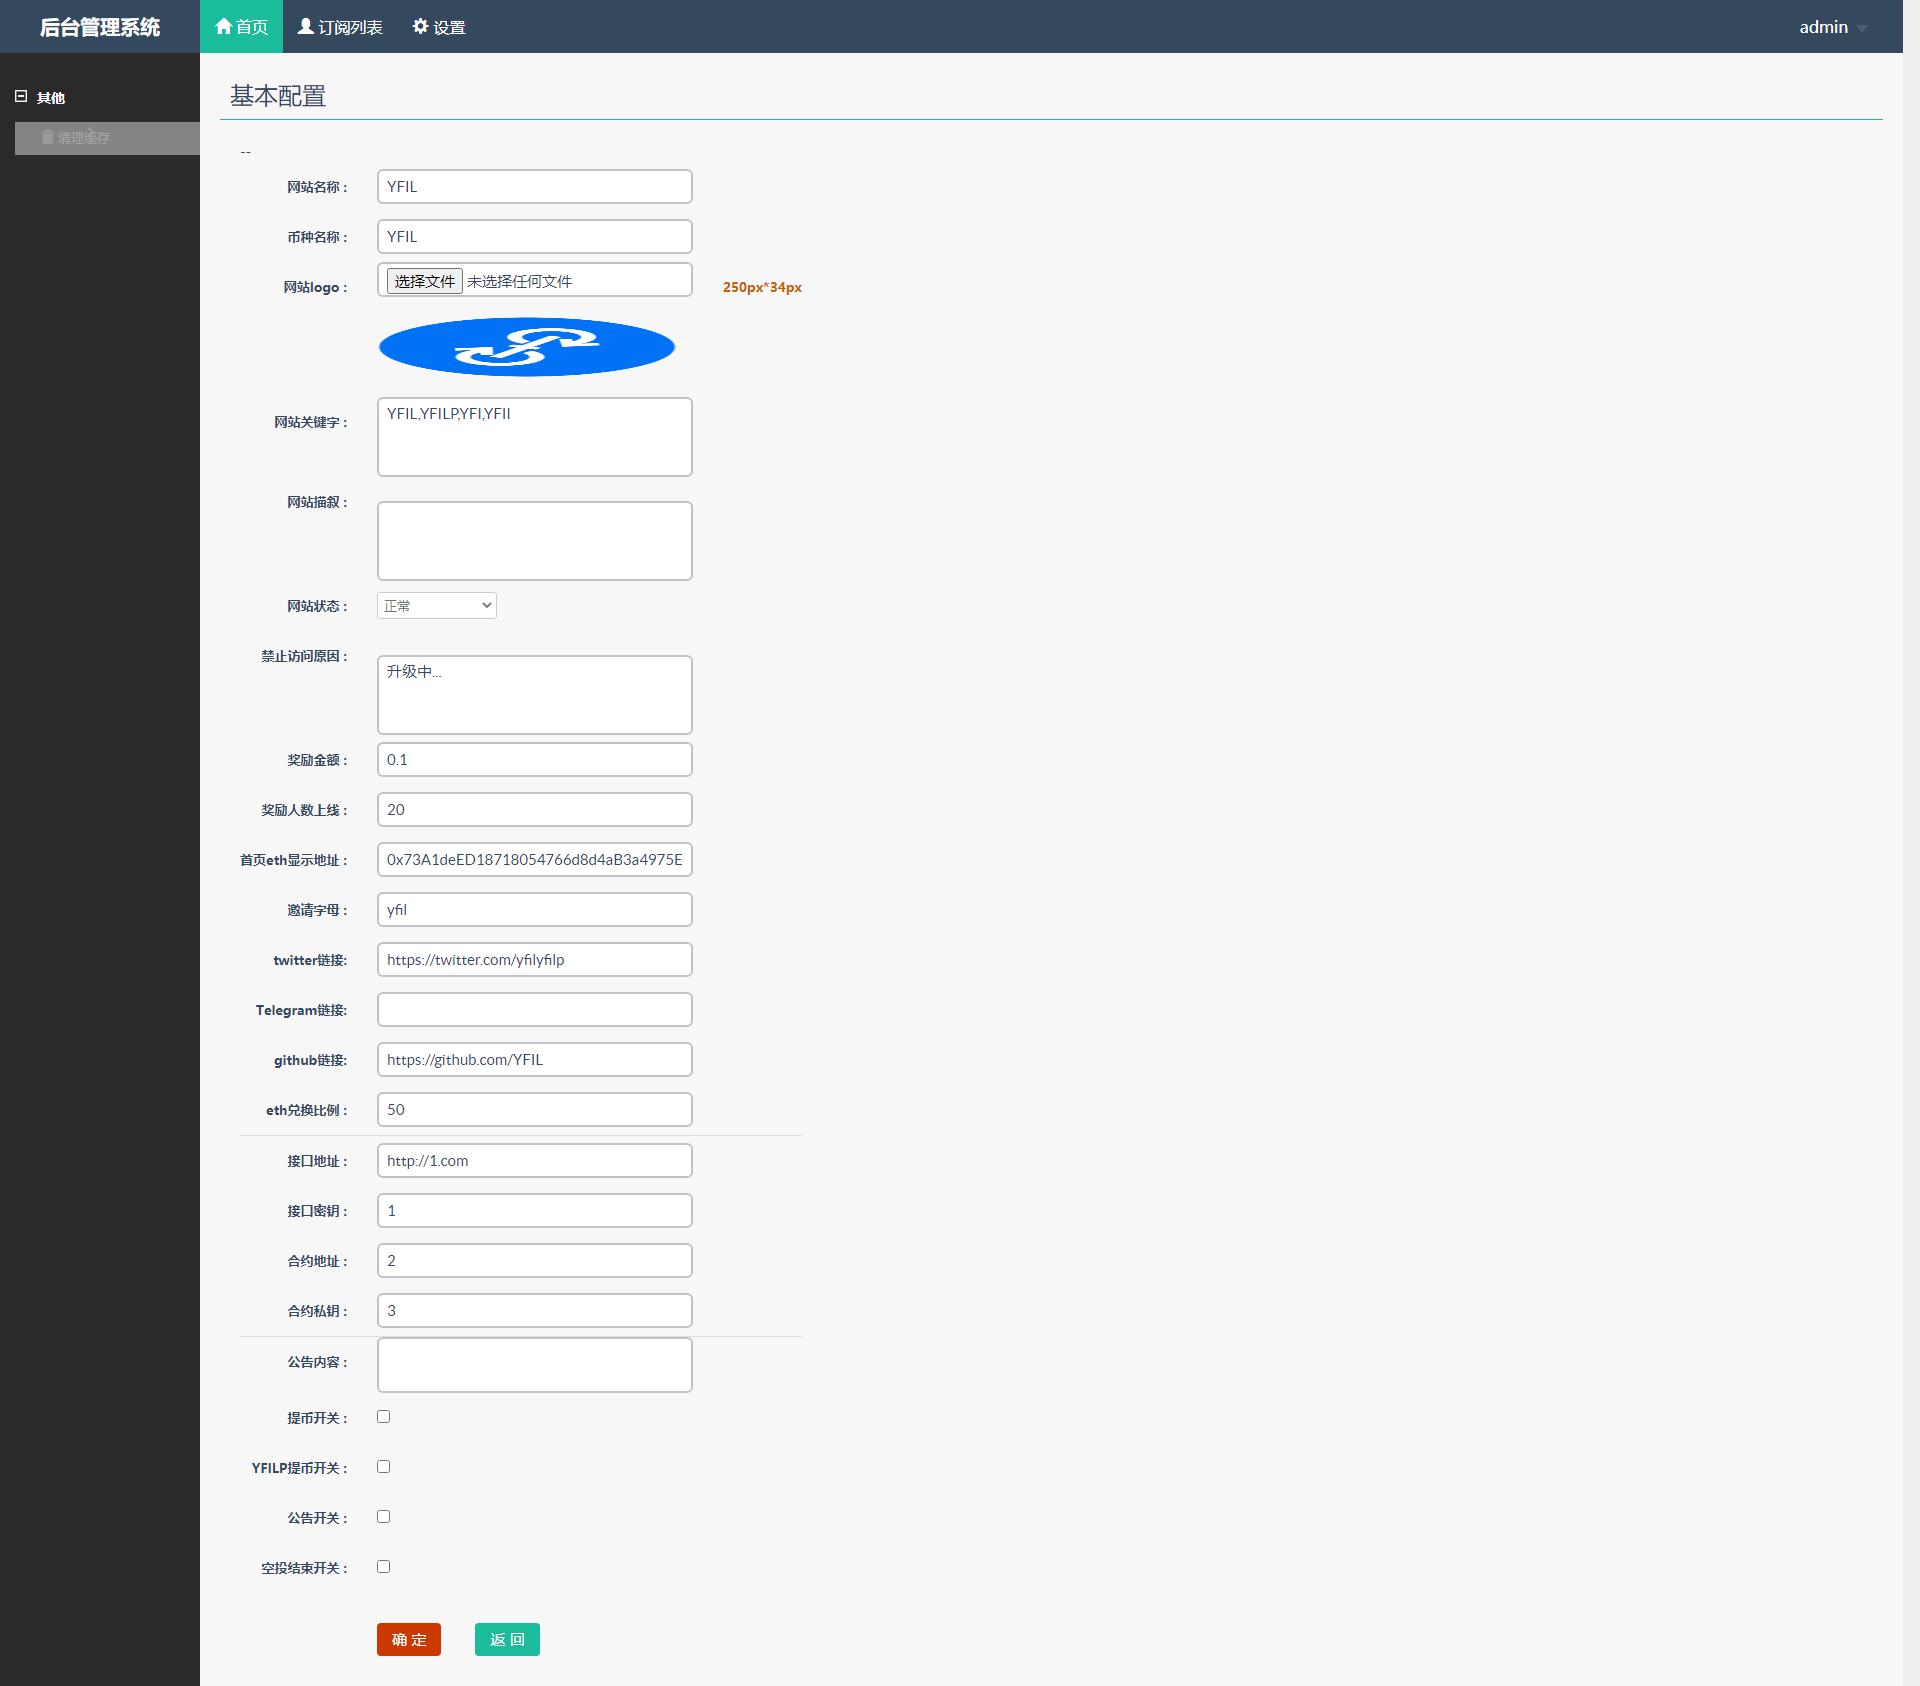Click the gear icon for 设置

(421, 26)
